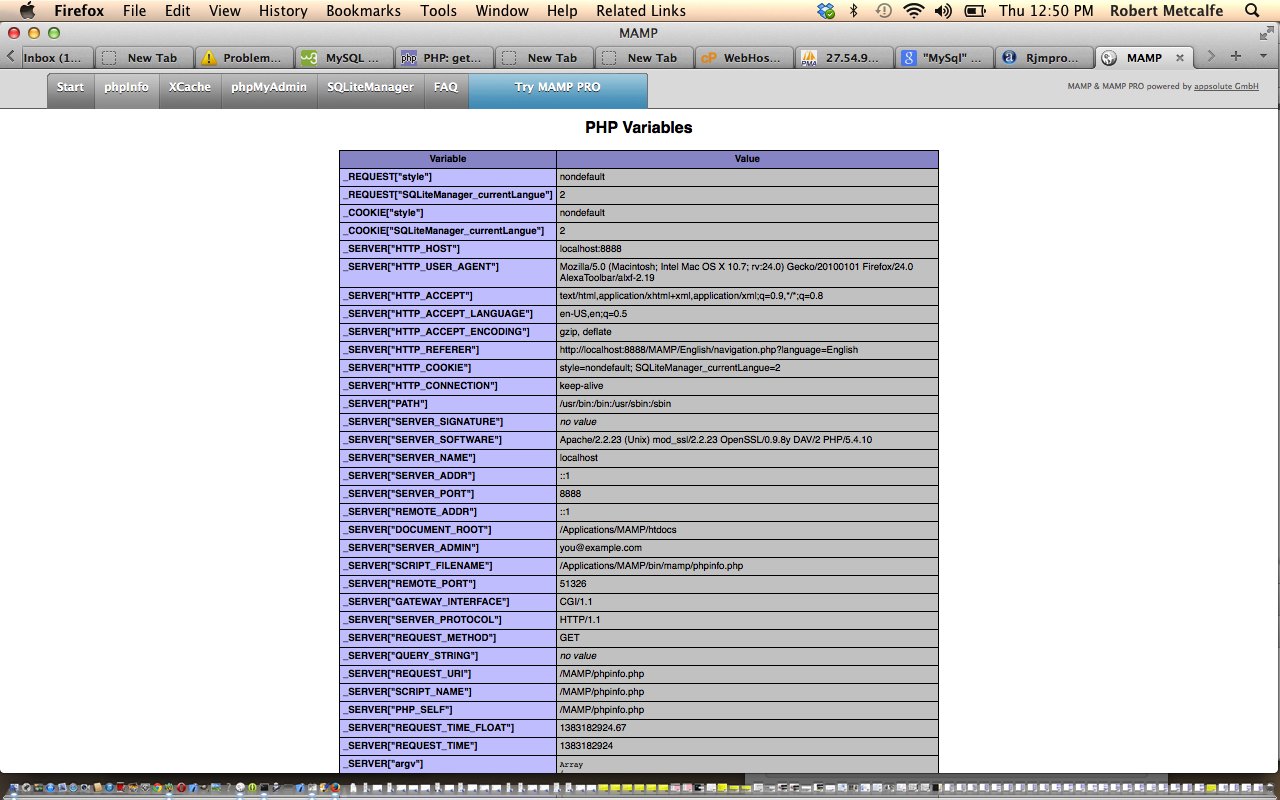The height and width of the screenshot is (800, 1280).
Task: Select the CGI/1.1 value cell
Action: (x=747, y=602)
